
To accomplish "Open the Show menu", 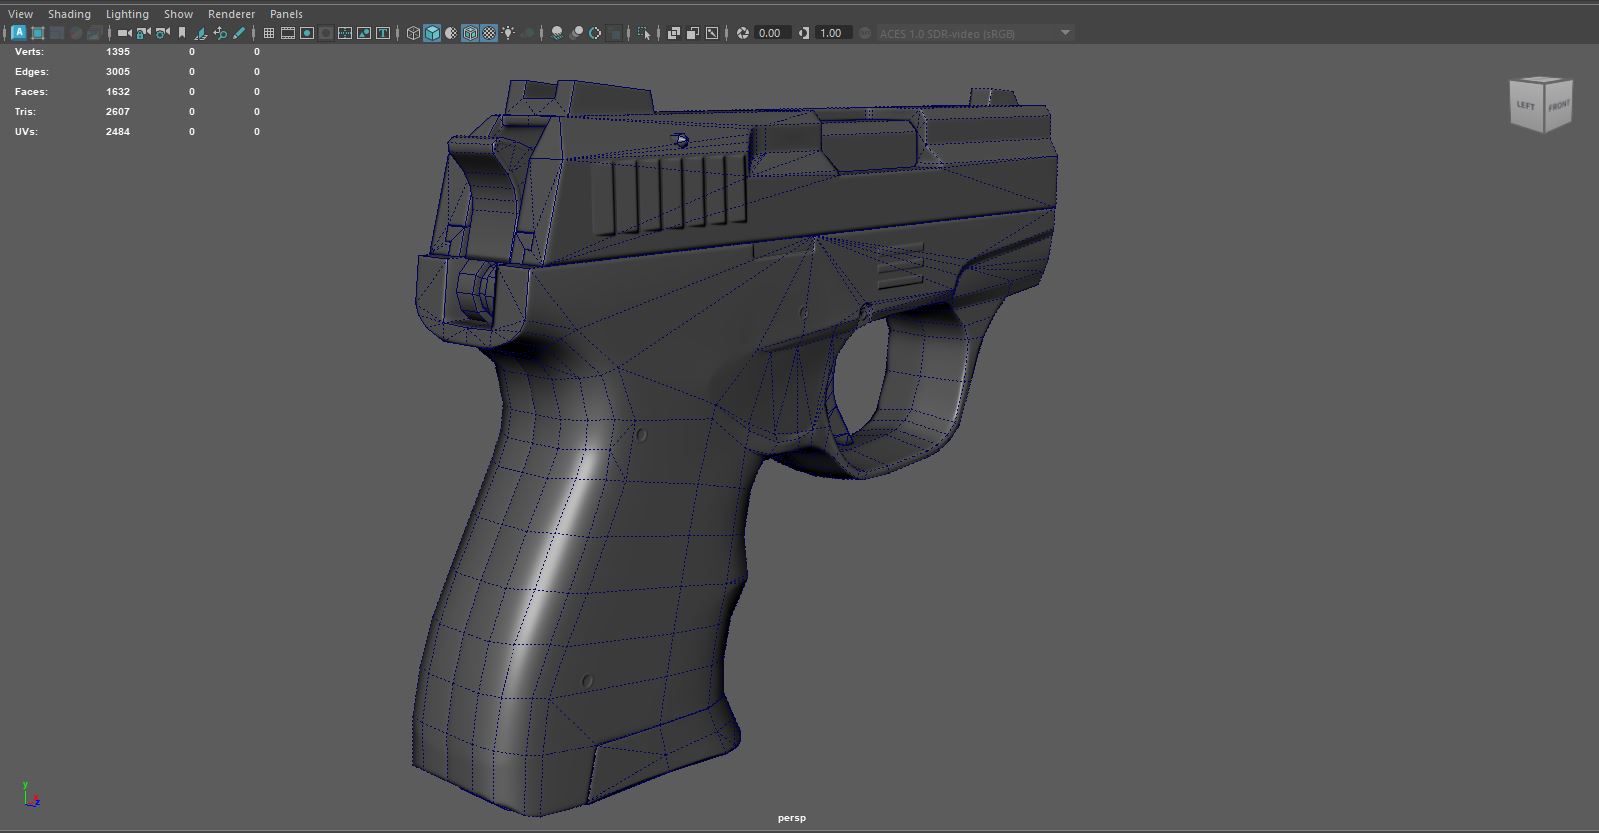I will point(178,14).
